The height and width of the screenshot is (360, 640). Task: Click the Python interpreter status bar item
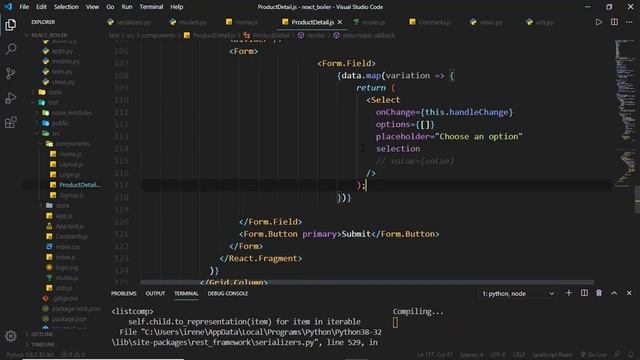click(x=30, y=355)
